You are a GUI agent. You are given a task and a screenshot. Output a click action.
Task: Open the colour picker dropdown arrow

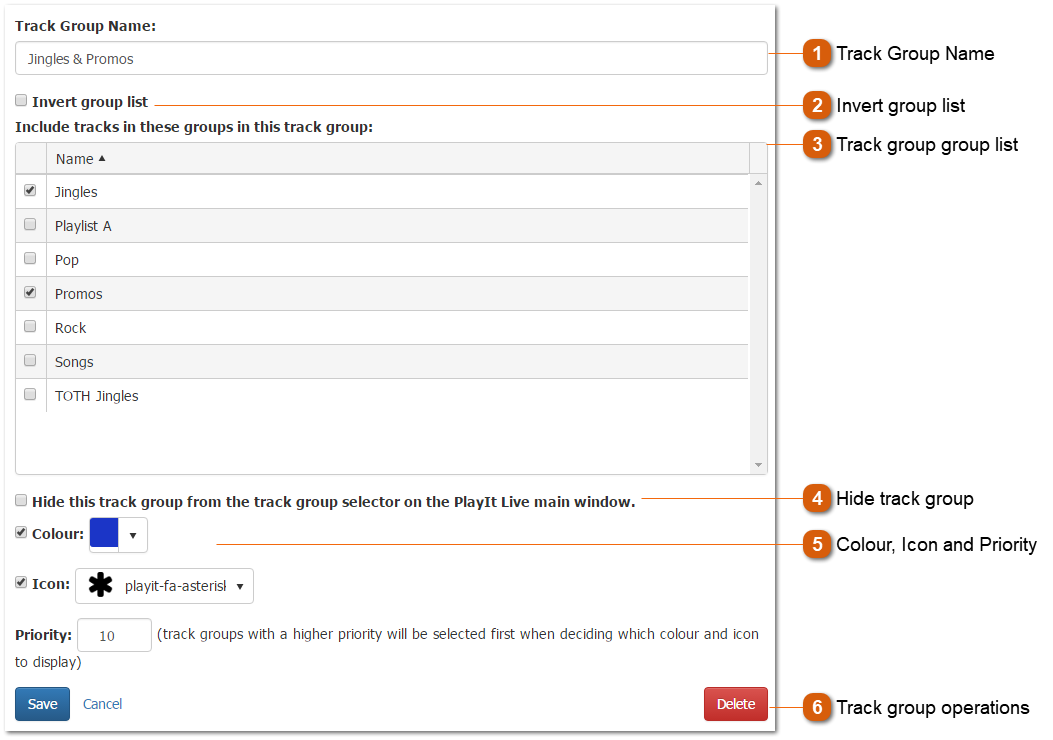134,534
